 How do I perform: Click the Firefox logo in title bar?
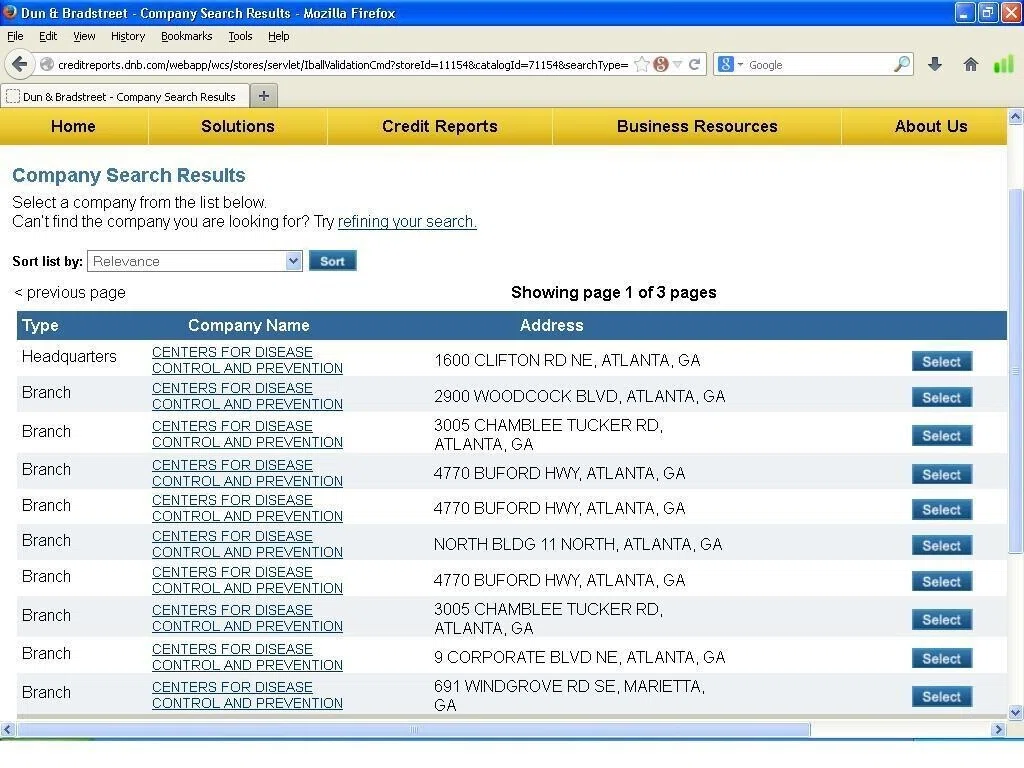(10, 12)
